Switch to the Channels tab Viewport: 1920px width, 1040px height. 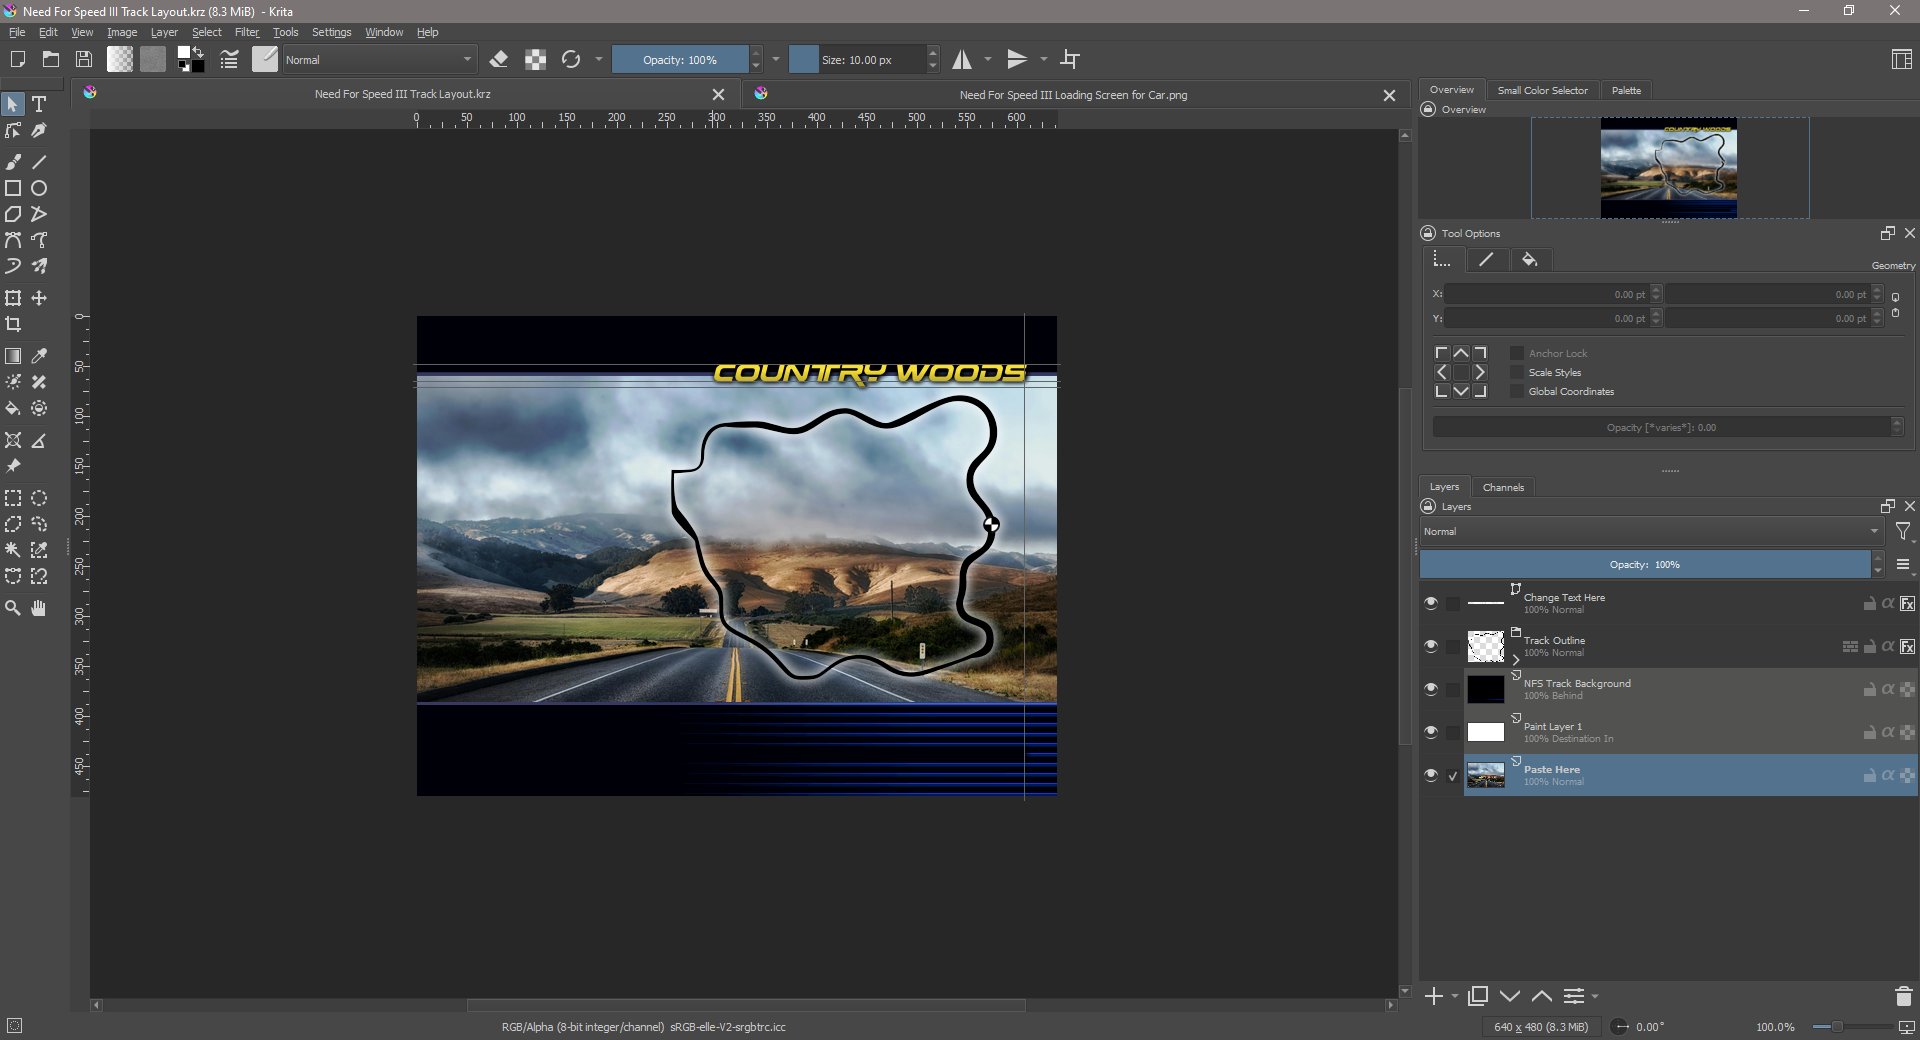[x=1503, y=487]
